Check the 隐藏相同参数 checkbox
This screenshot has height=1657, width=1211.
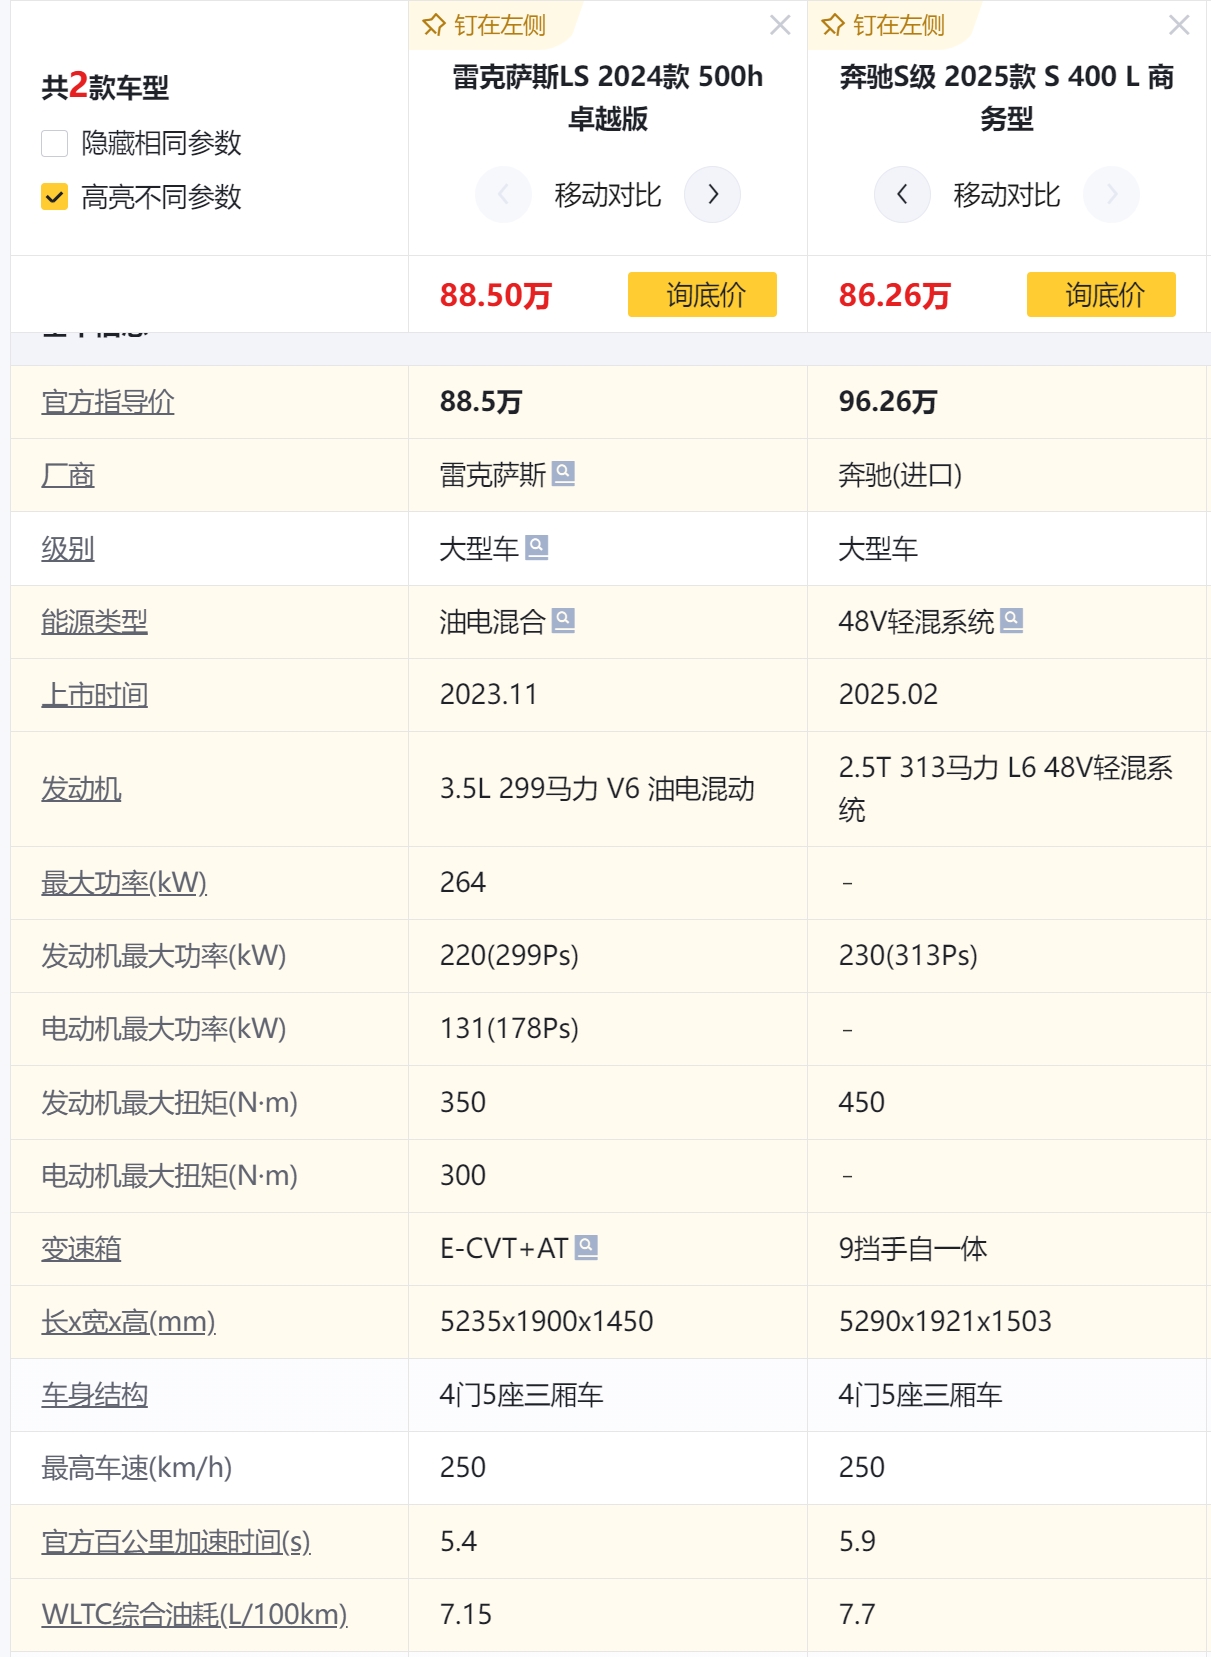pos(54,143)
